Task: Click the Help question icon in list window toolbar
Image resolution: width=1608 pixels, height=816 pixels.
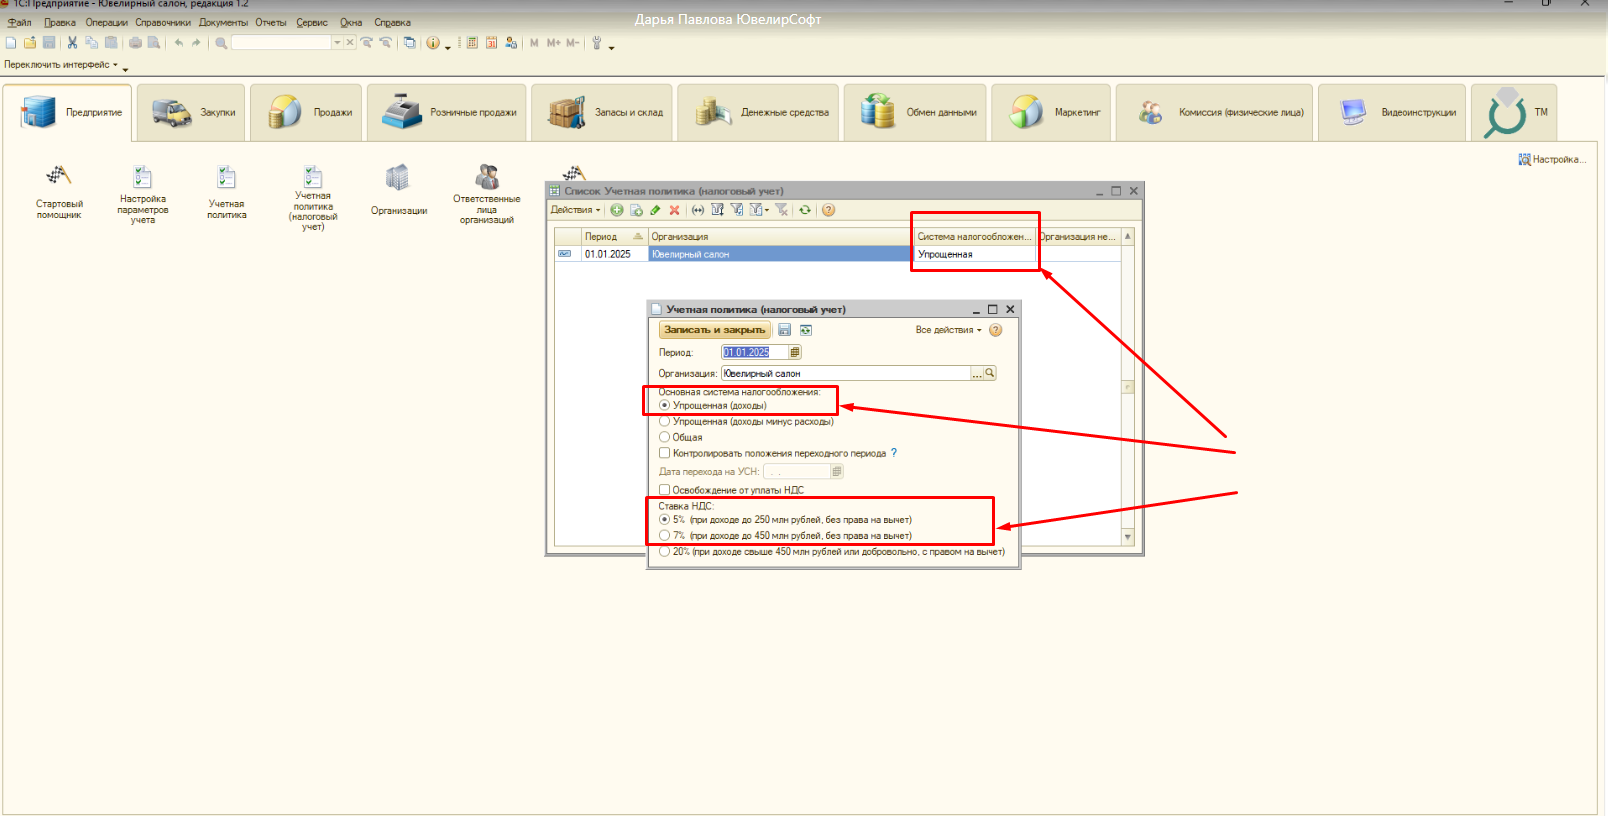Action: coord(828,210)
